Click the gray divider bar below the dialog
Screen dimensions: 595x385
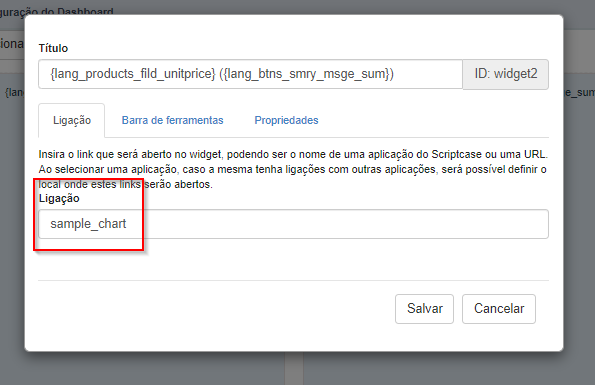(x=294, y=368)
